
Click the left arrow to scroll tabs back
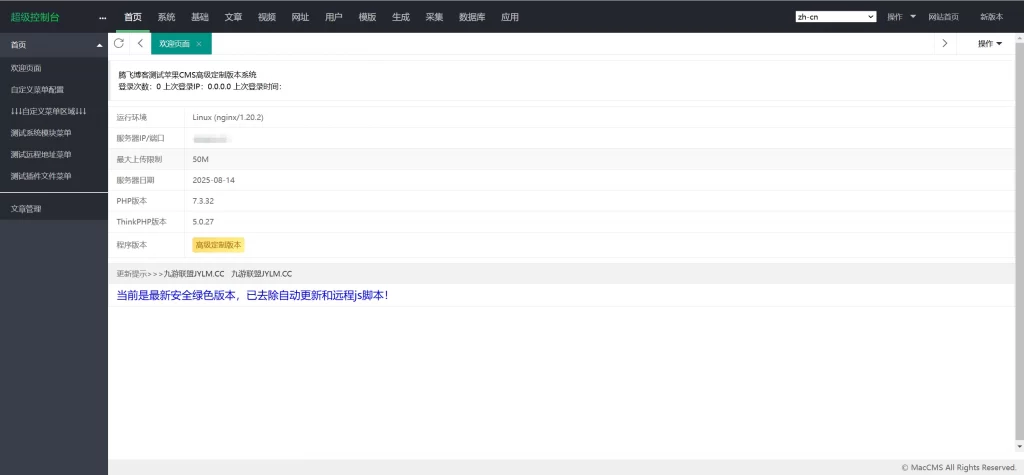click(x=140, y=44)
